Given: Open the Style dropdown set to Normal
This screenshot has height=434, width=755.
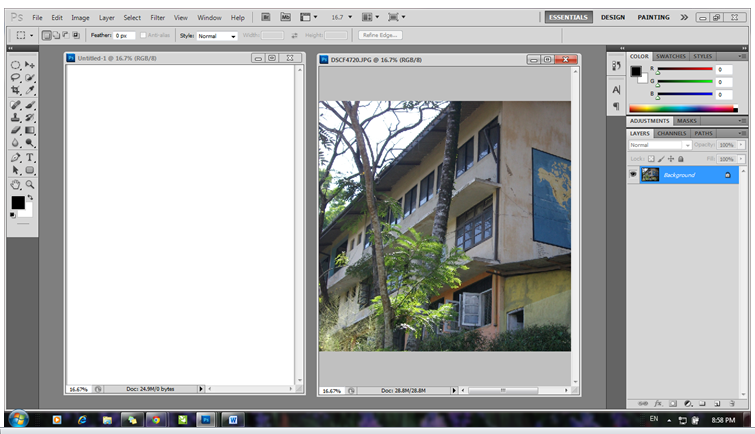Looking at the screenshot, I should [x=217, y=36].
